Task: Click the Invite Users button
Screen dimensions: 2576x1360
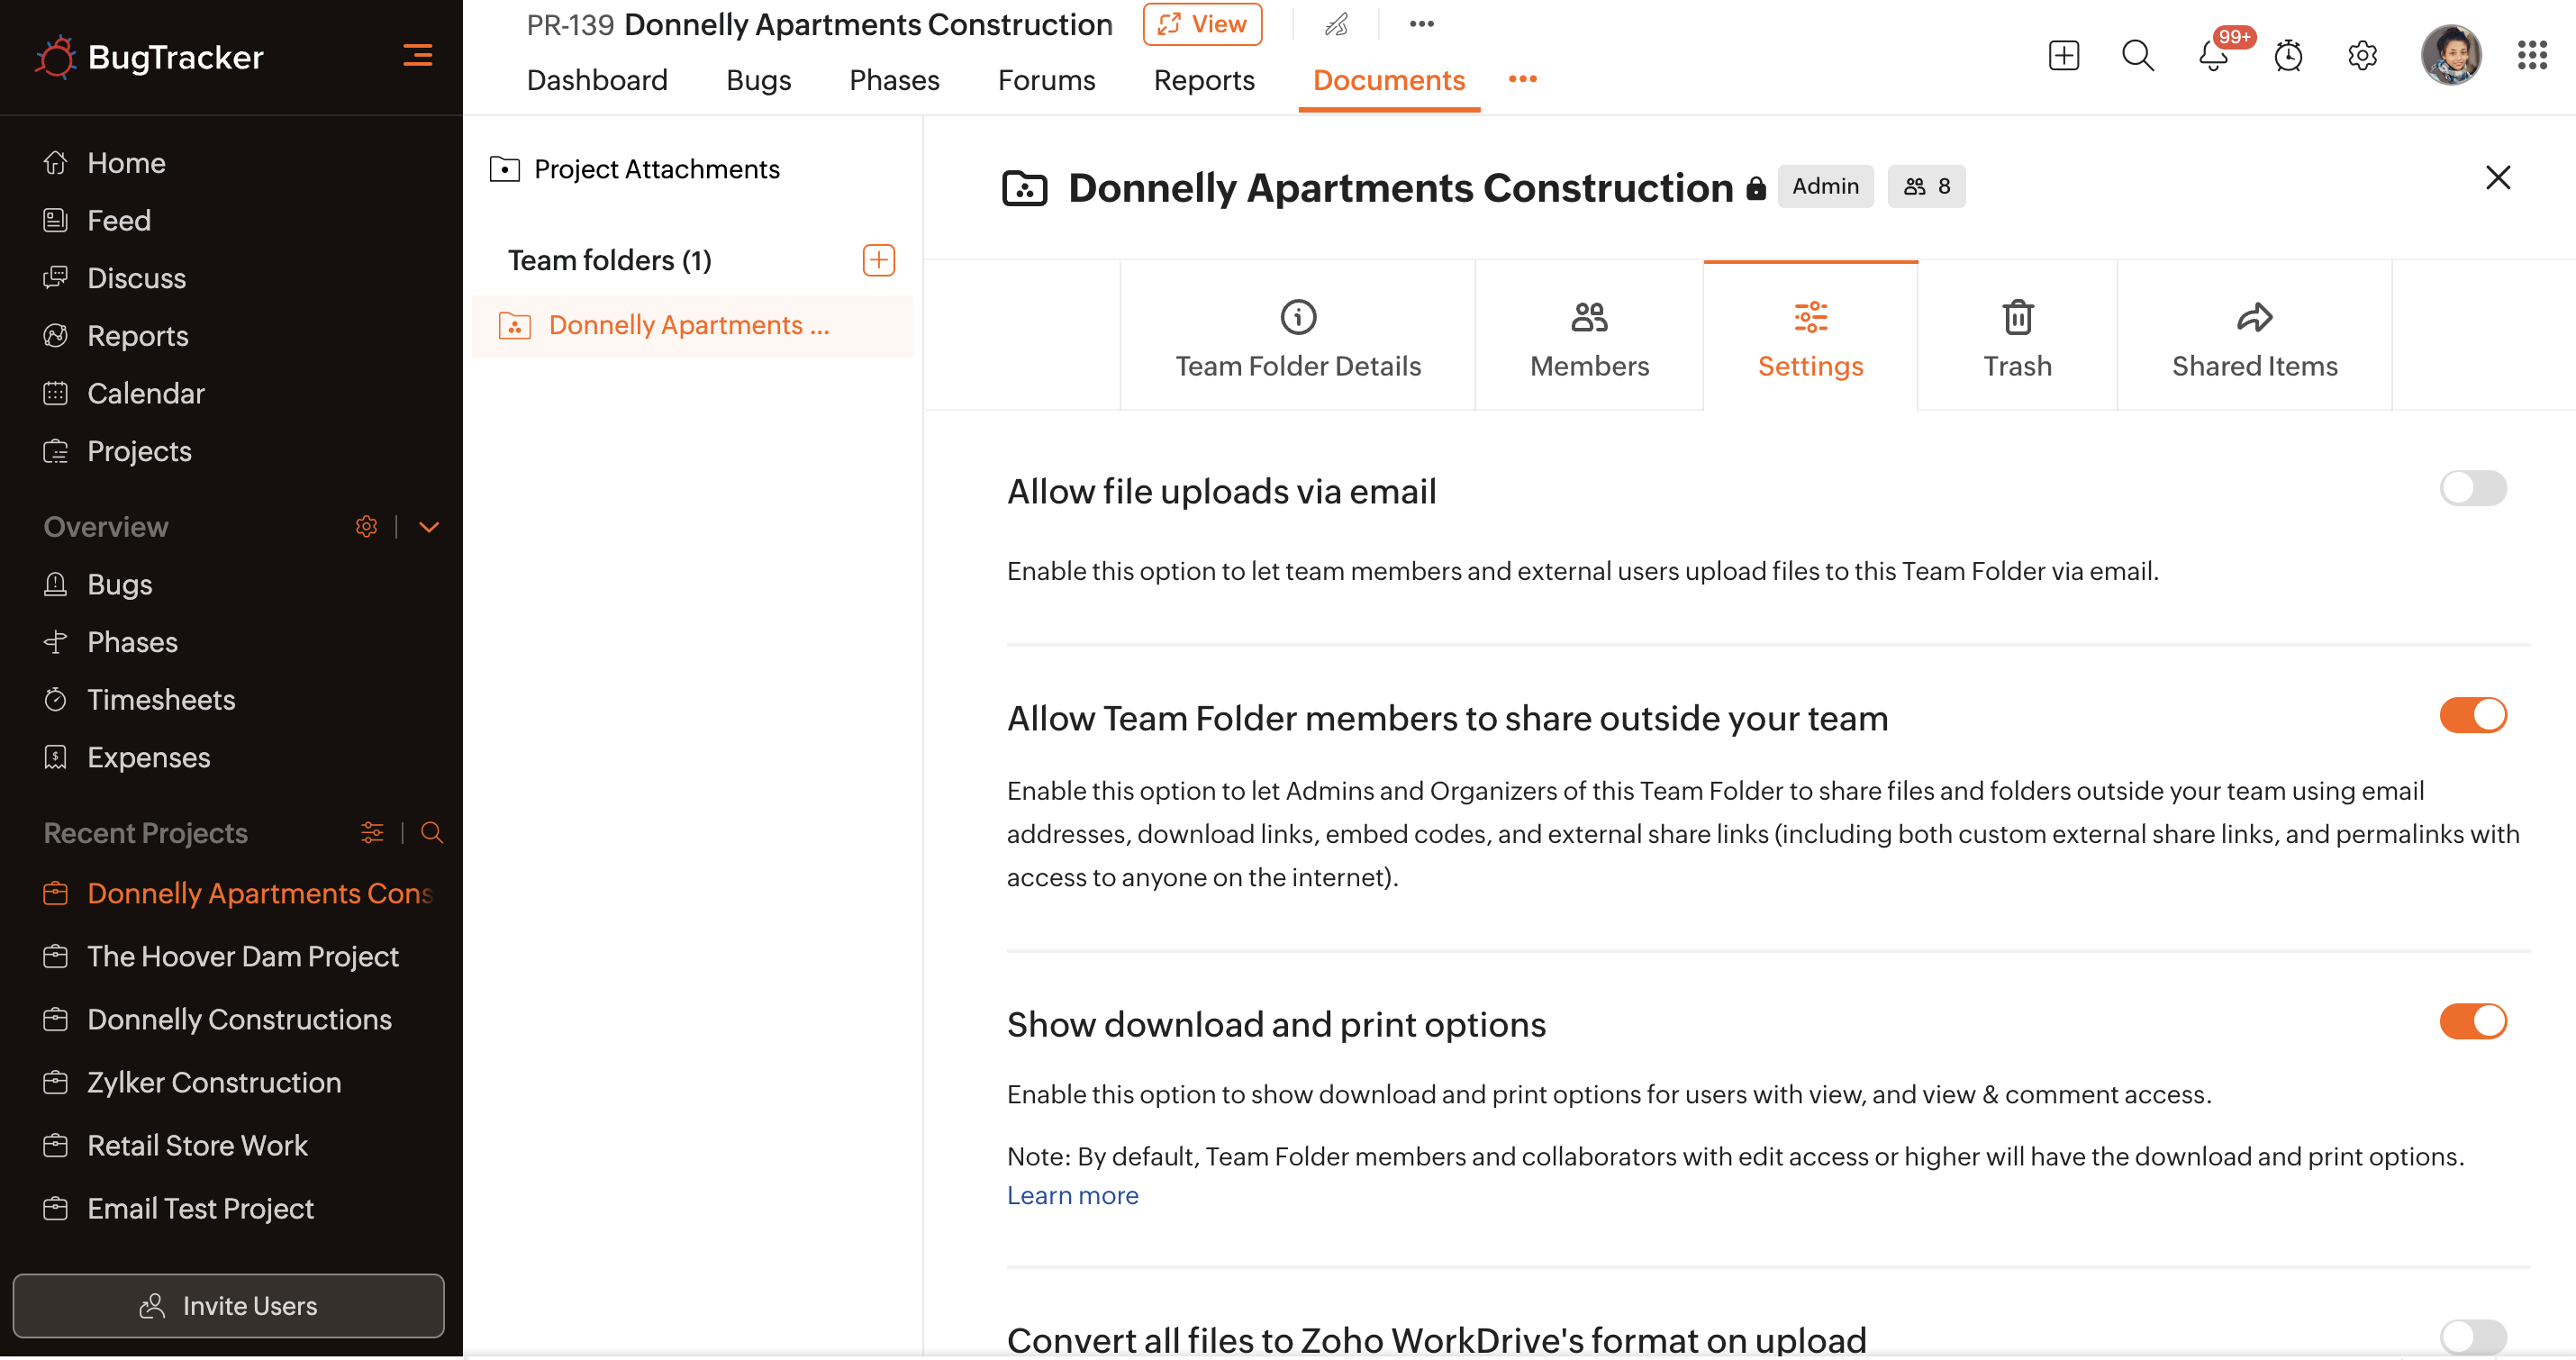Action: tap(228, 1305)
